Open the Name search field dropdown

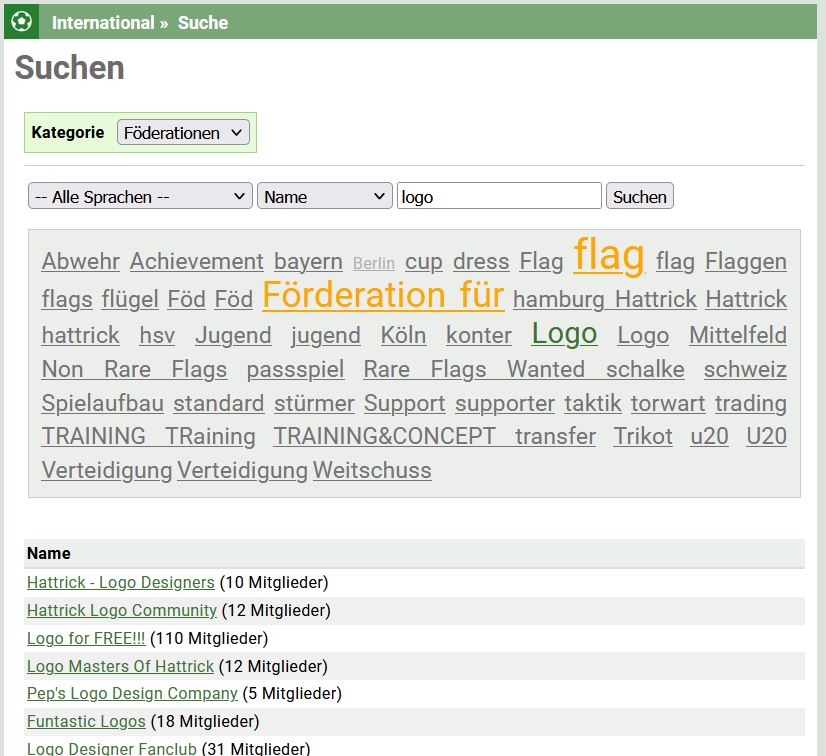pyautogui.click(x=324, y=197)
